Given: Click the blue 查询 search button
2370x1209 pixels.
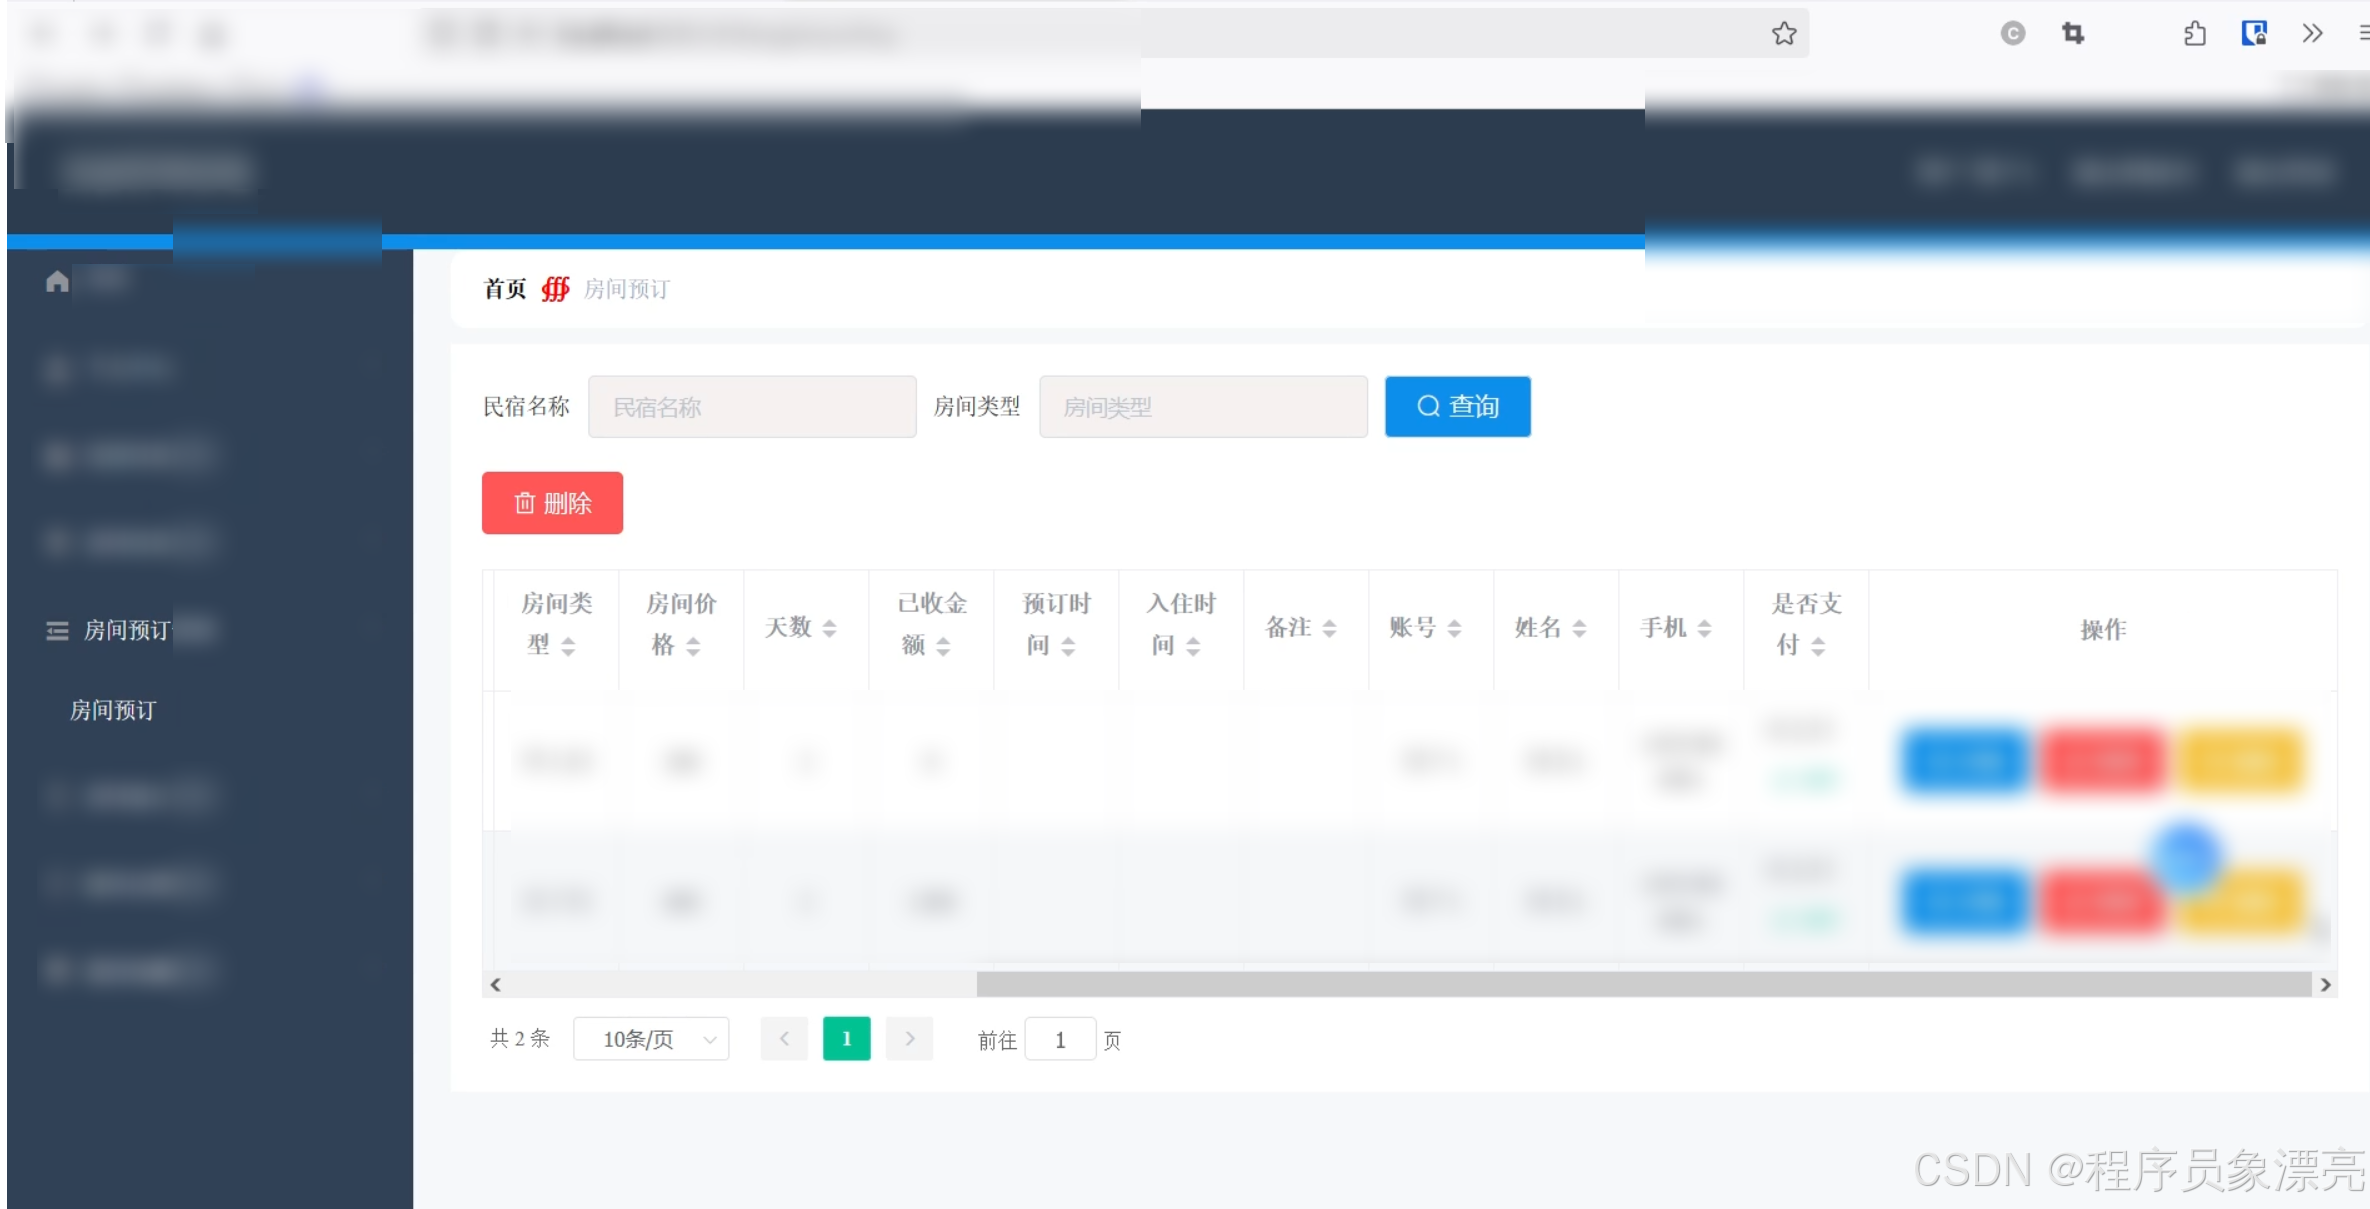Looking at the screenshot, I should tap(1457, 406).
